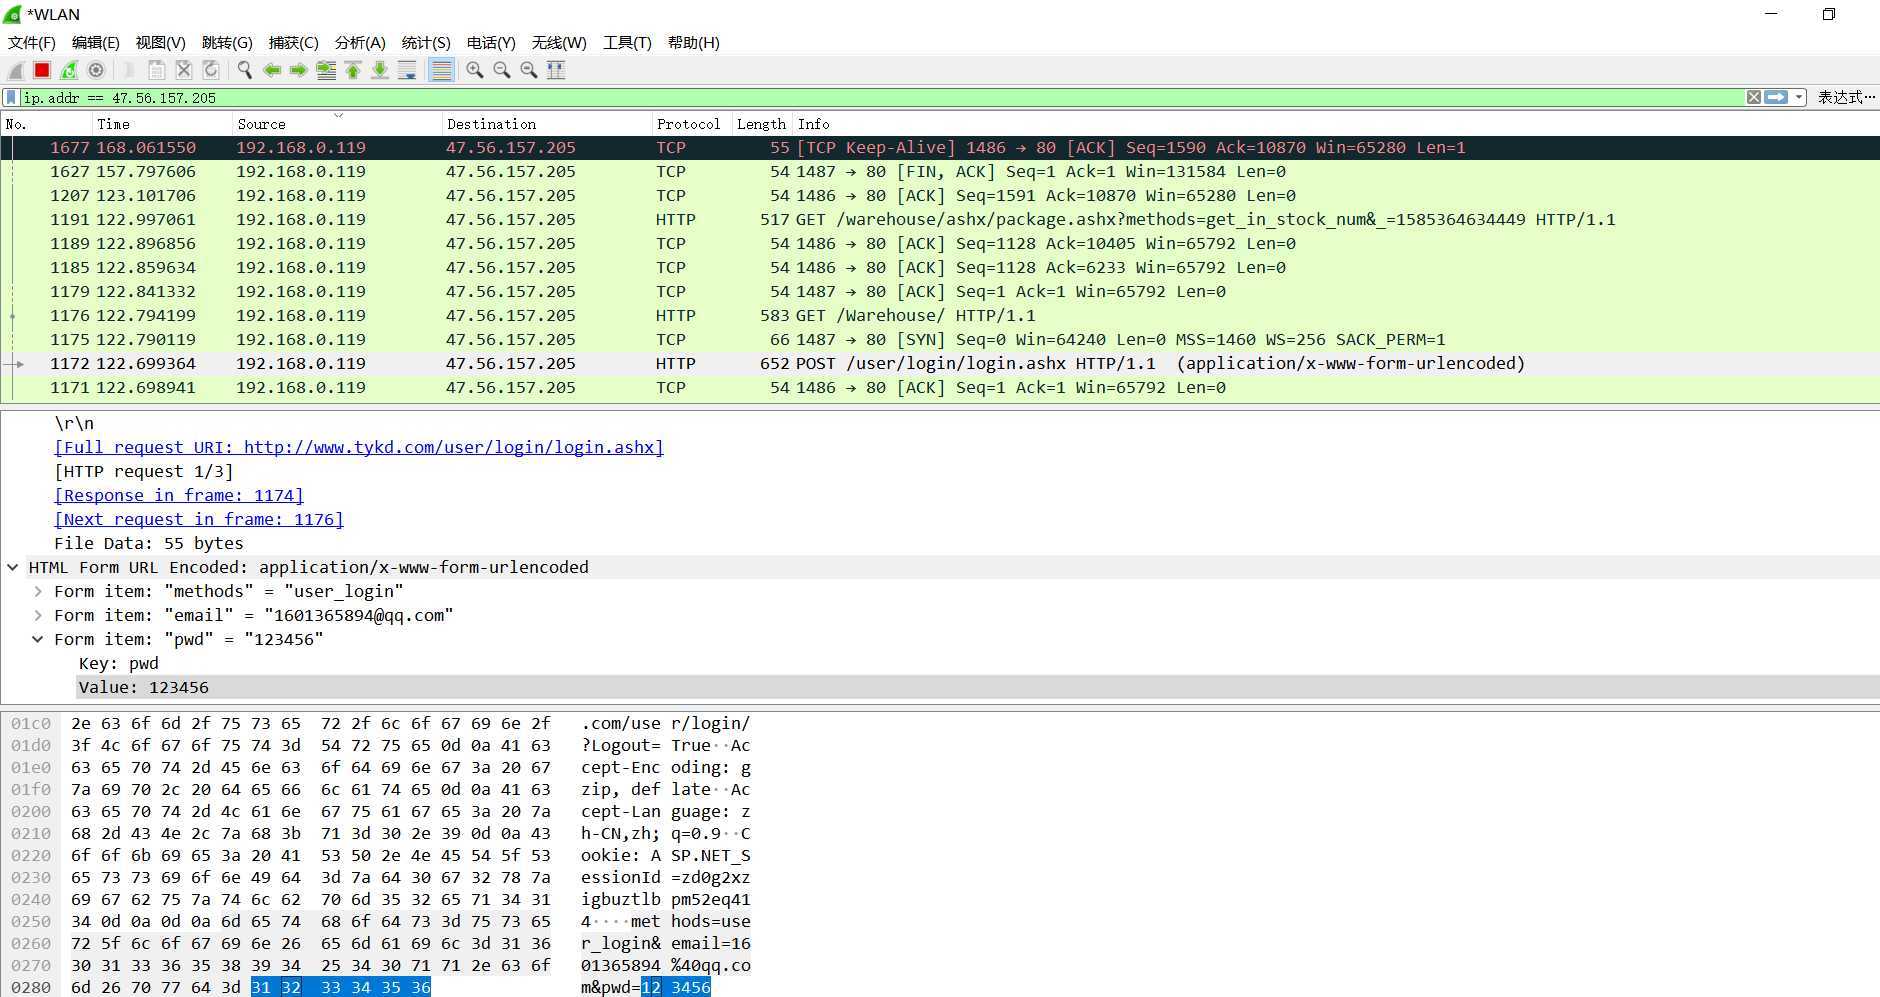Click highlighted hex bytes 31 32

click(x=276, y=987)
